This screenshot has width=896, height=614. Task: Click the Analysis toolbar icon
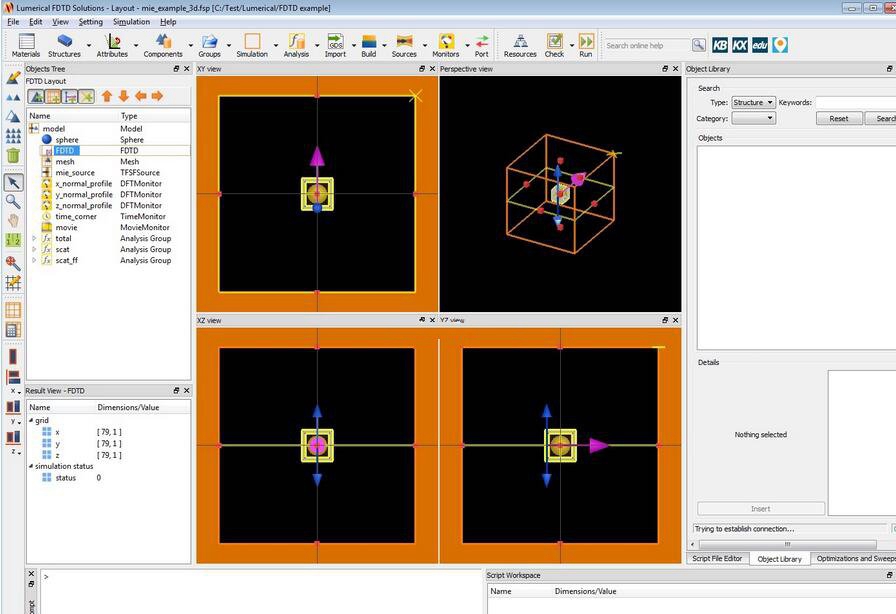coord(296,45)
